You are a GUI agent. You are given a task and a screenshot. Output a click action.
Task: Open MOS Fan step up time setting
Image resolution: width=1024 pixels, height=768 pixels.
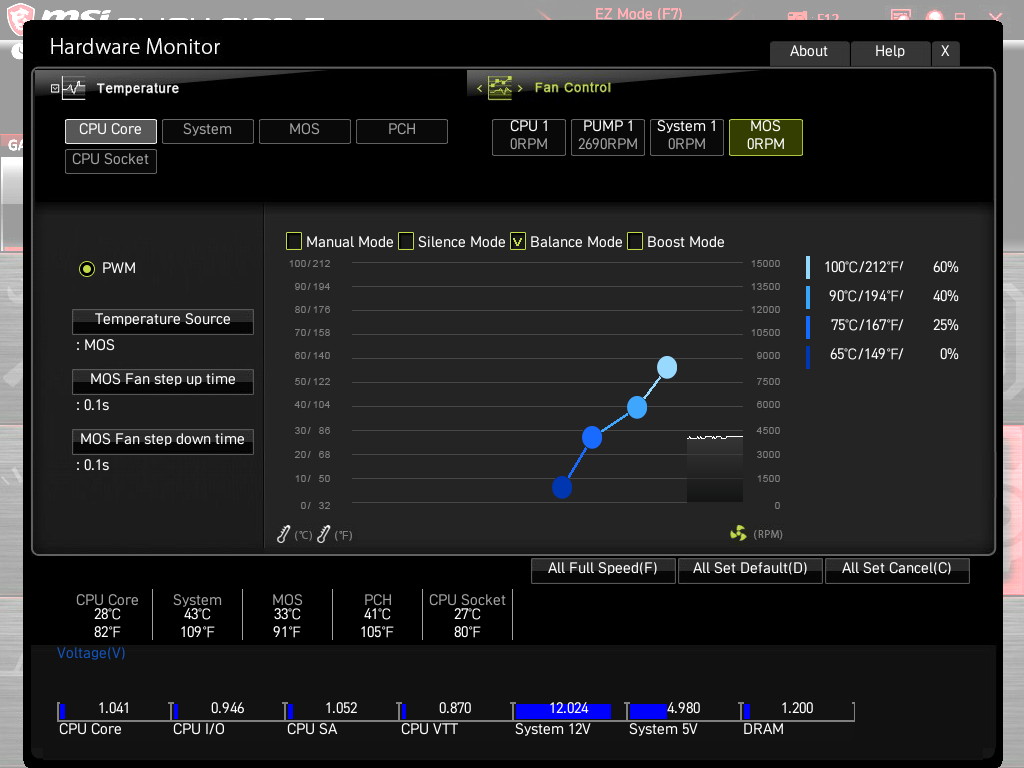pyautogui.click(x=163, y=381)
